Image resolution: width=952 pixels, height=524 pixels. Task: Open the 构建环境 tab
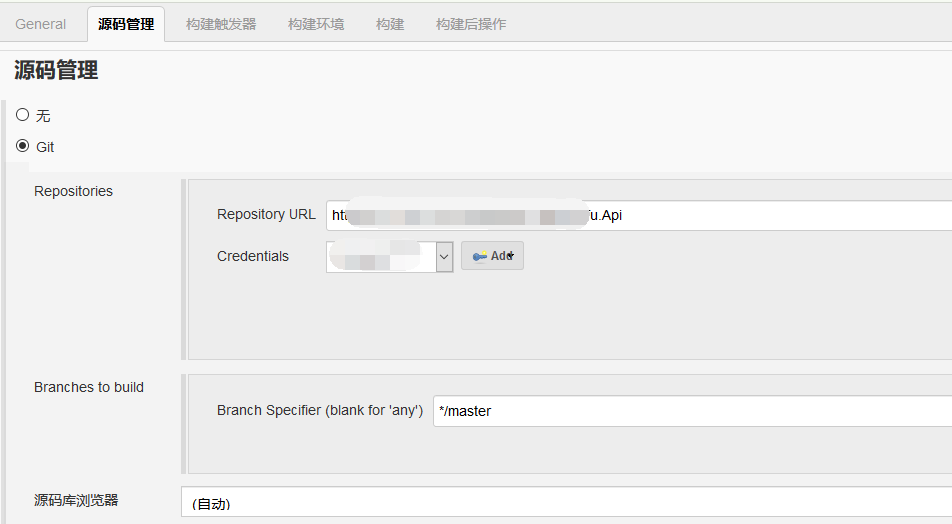316,24
